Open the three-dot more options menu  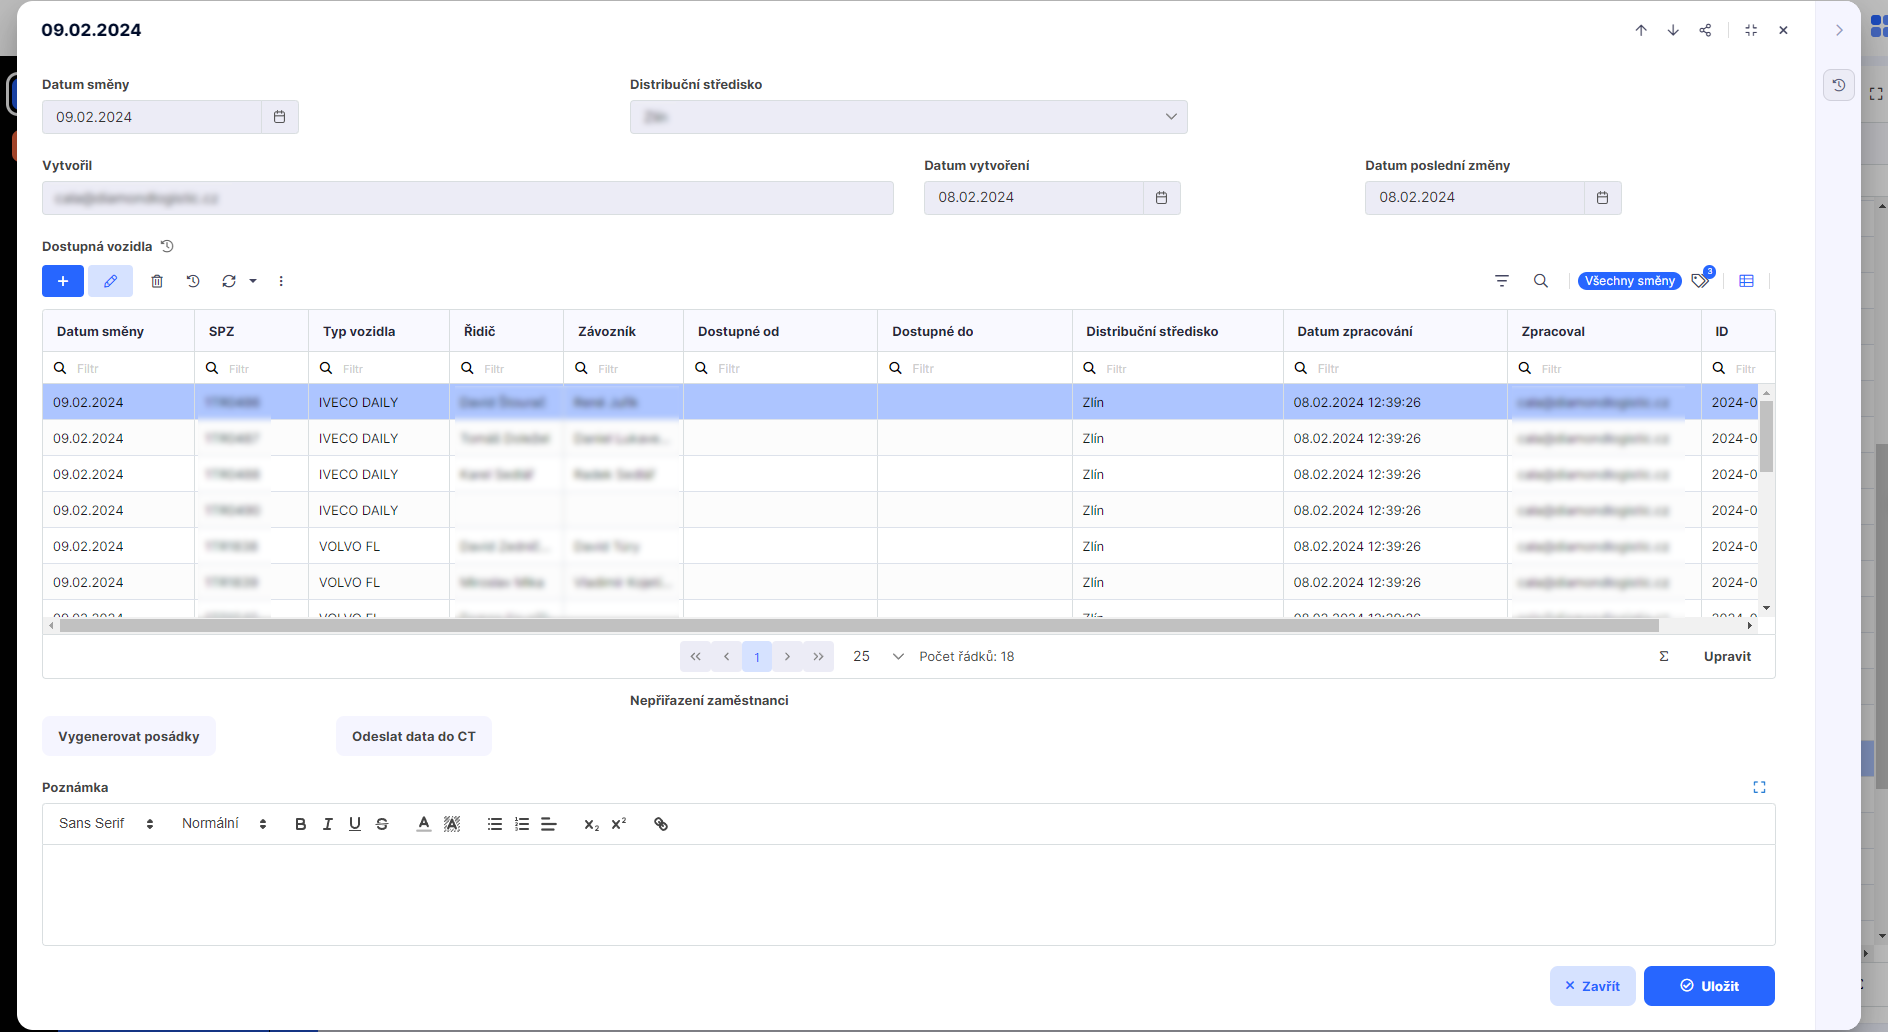pos(281,281)
